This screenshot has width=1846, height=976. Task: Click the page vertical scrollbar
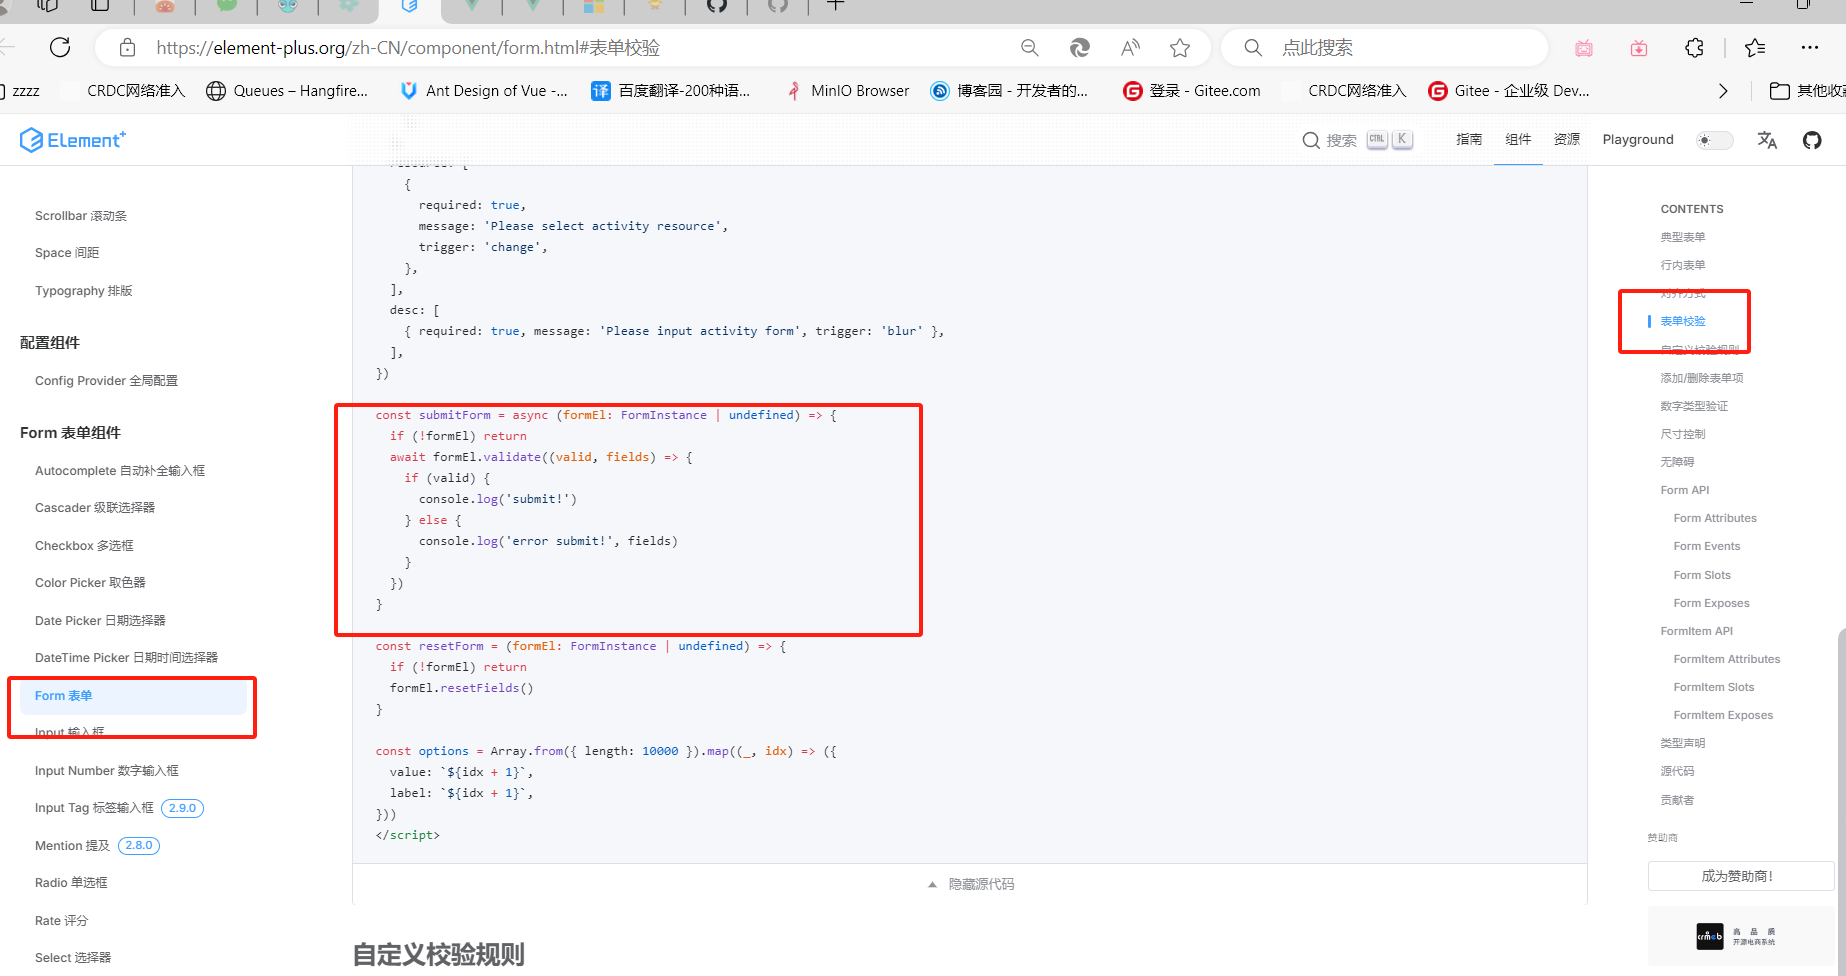point(1841,800)
